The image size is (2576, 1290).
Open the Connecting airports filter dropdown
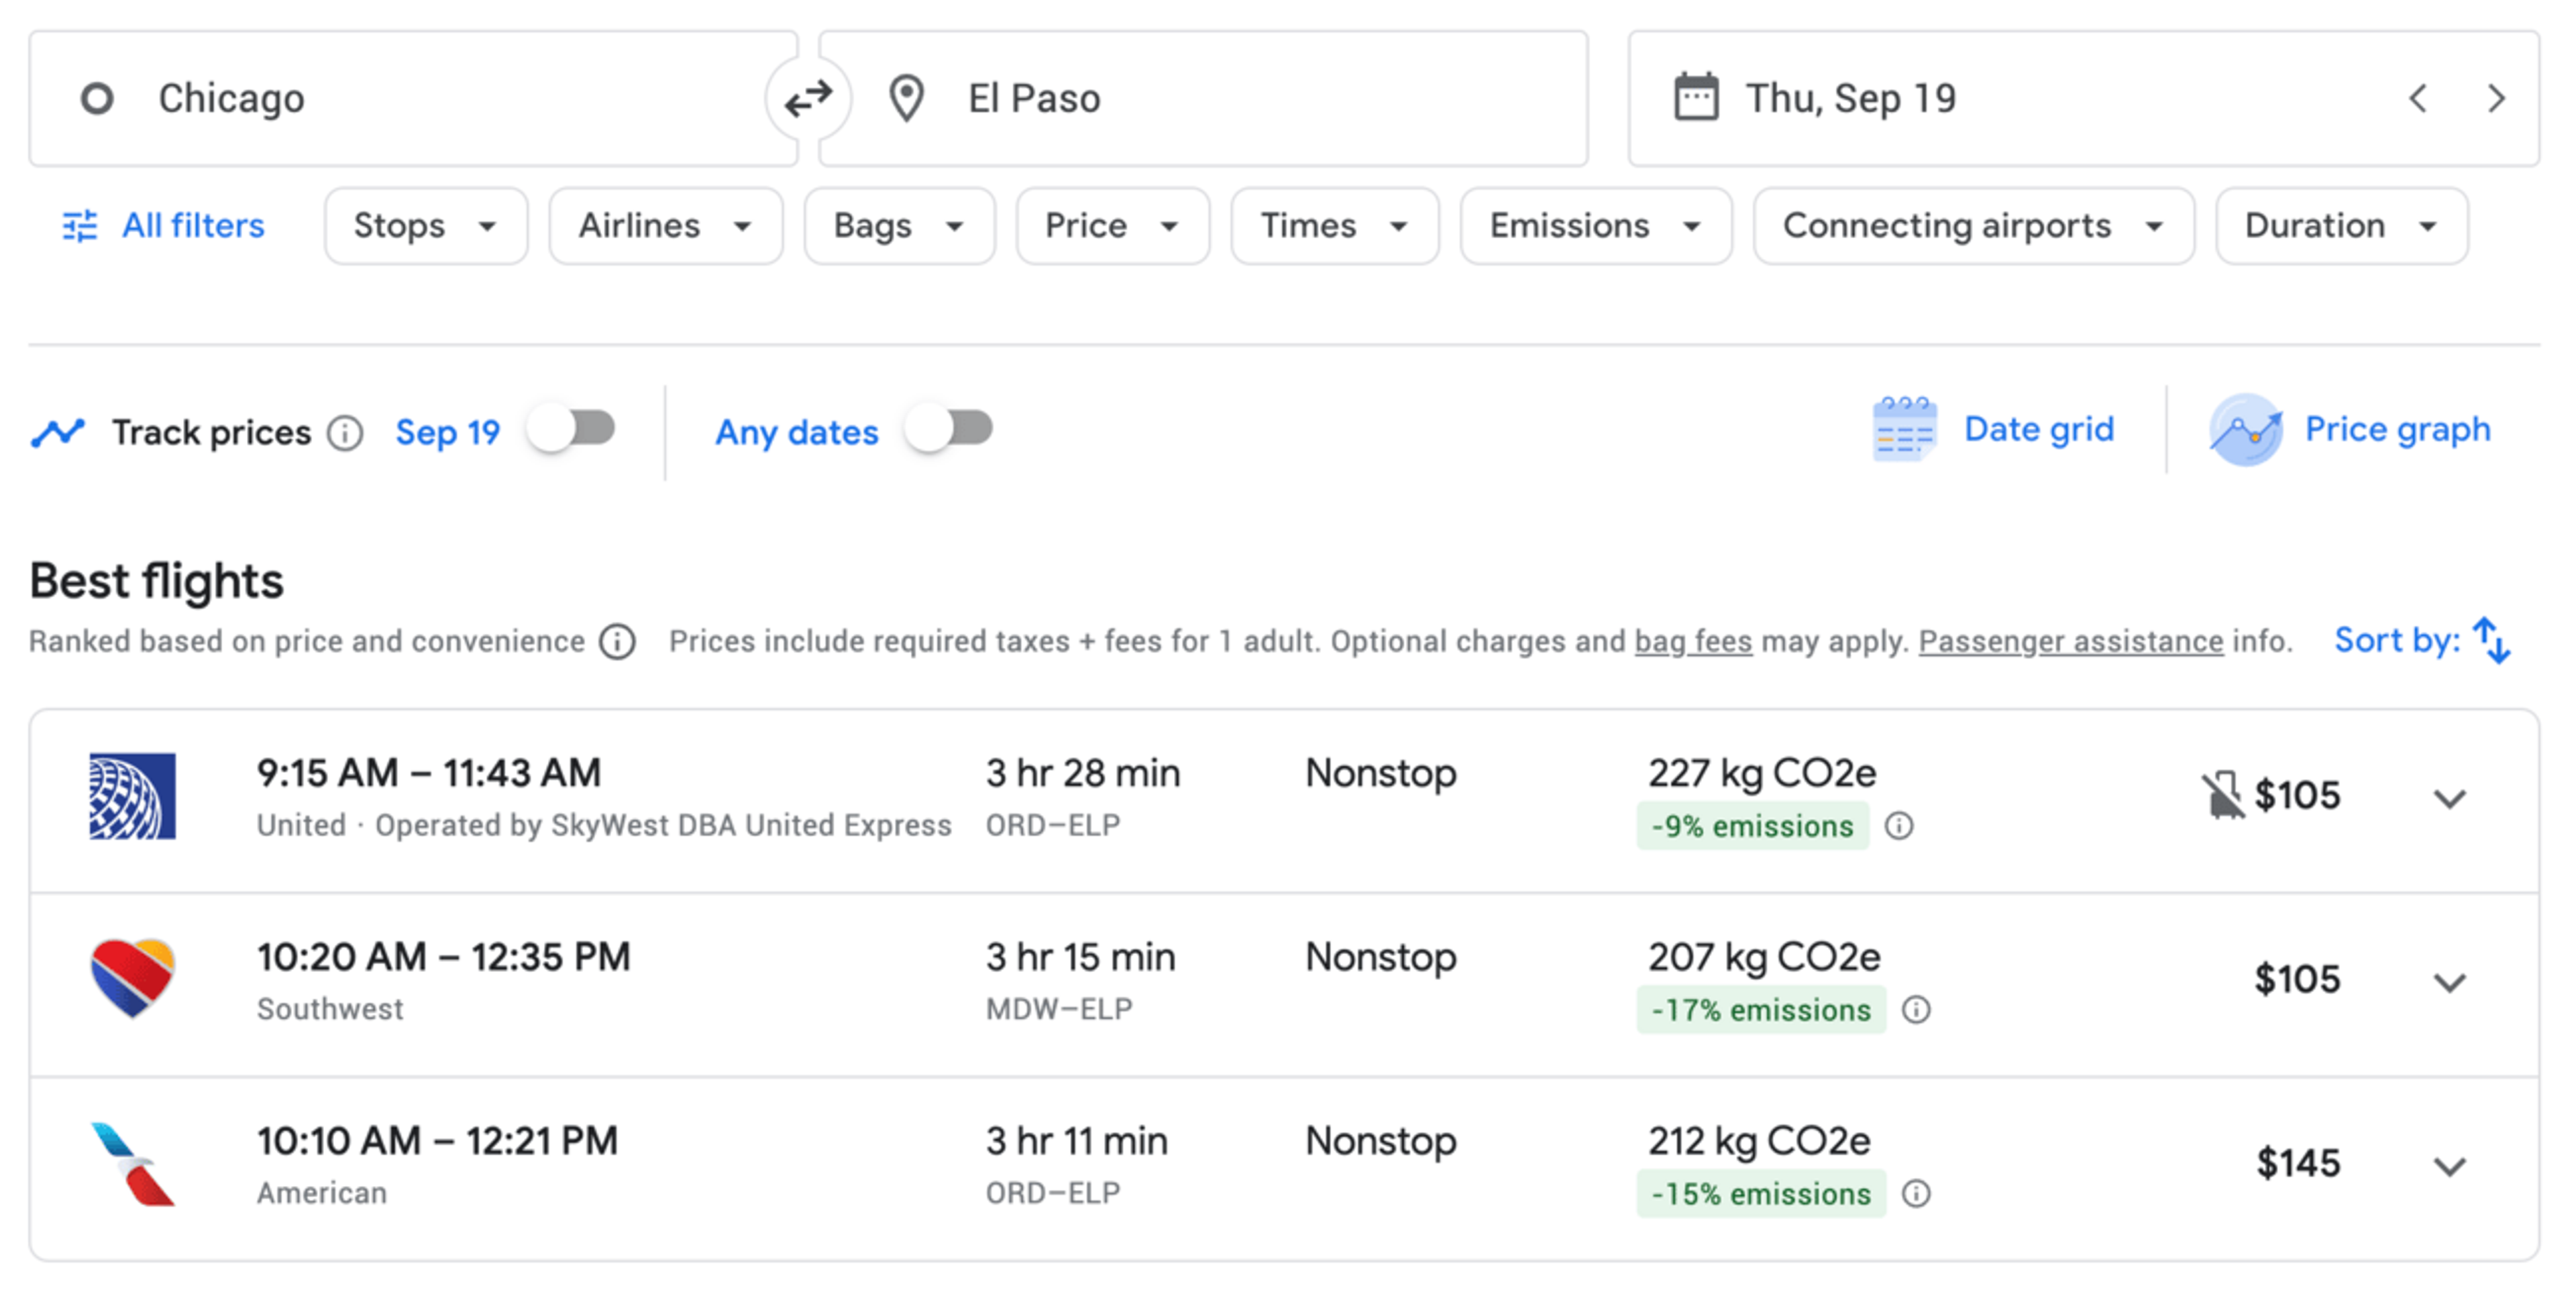tap(1974, 226)
